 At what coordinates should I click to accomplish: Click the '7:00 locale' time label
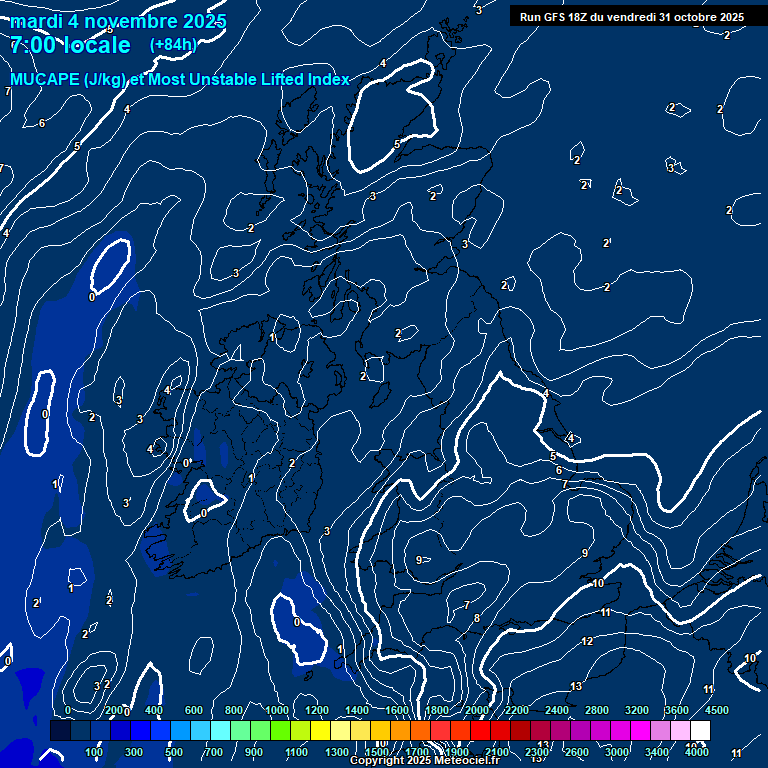[70, 45]
